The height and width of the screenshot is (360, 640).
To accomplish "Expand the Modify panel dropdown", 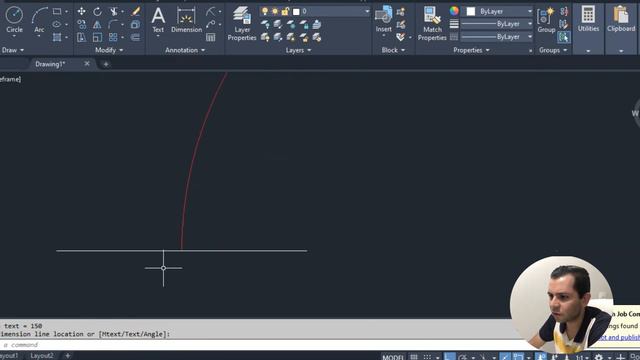I will pos(109,50).
